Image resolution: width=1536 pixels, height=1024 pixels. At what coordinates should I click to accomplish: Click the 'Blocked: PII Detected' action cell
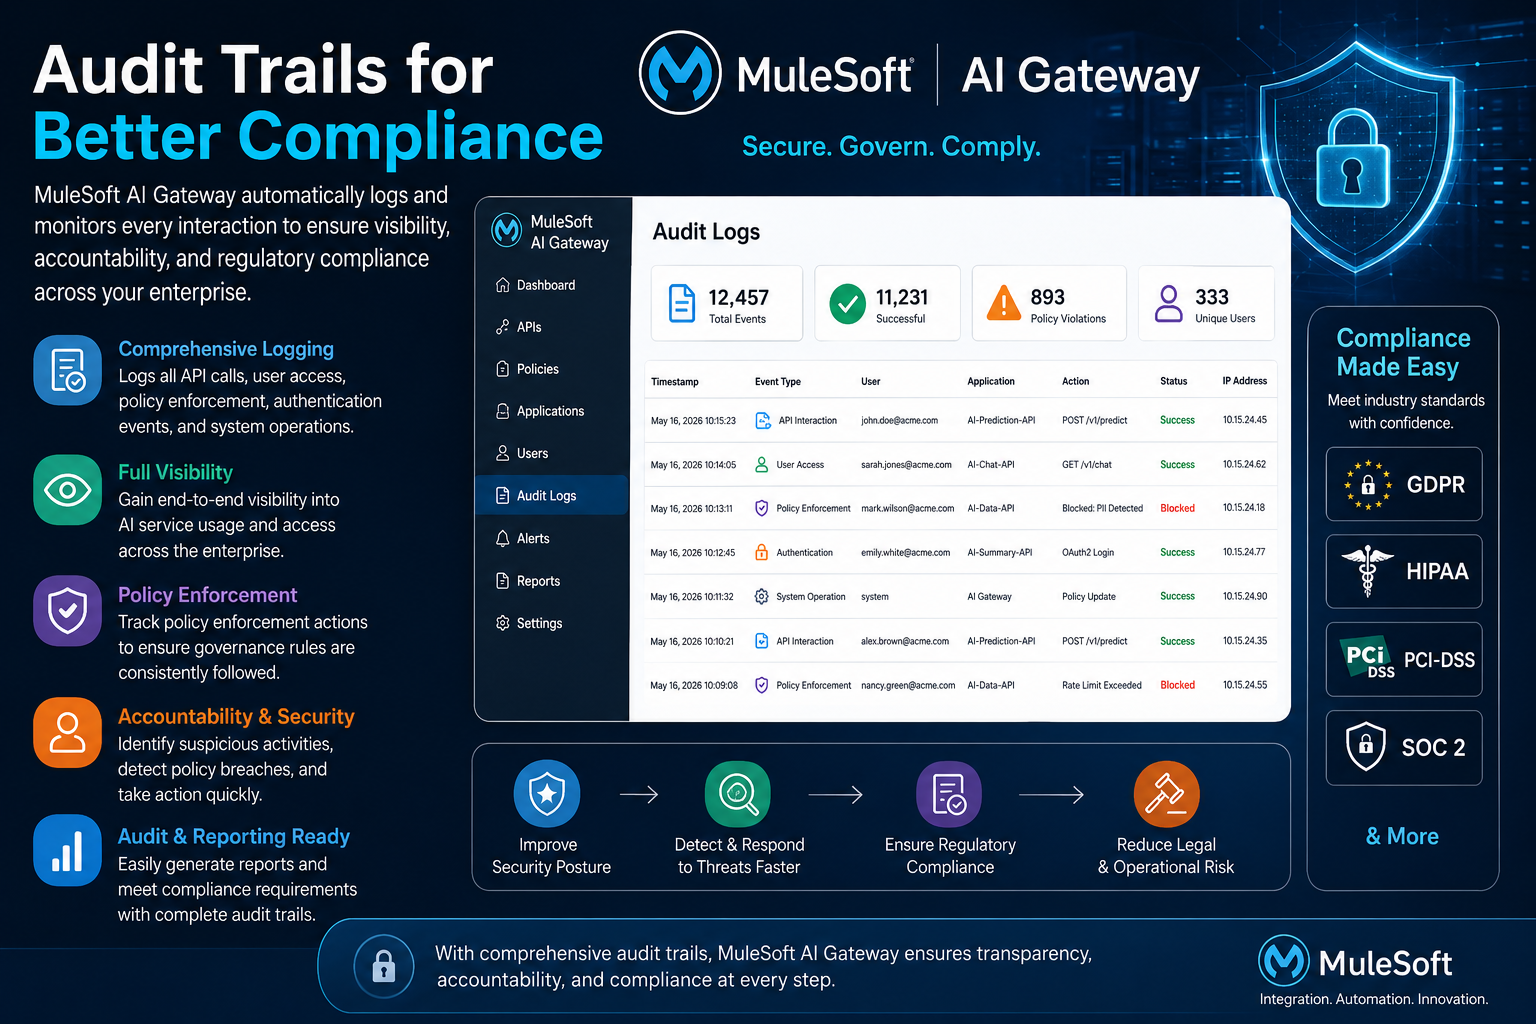(1103, 508)
